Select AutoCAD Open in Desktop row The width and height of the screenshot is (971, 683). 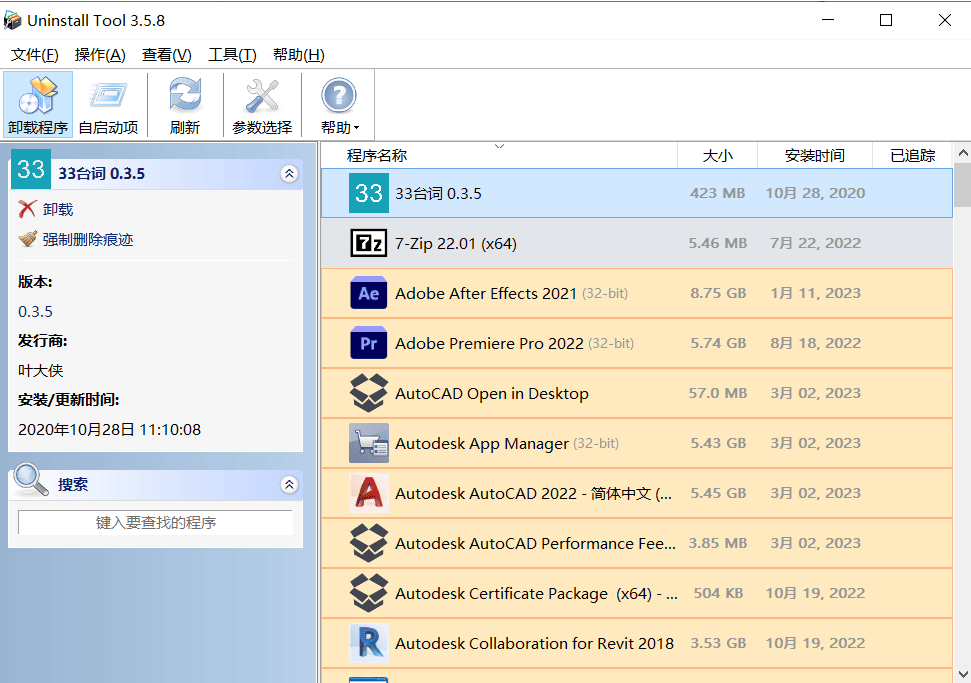coord(637,393)
